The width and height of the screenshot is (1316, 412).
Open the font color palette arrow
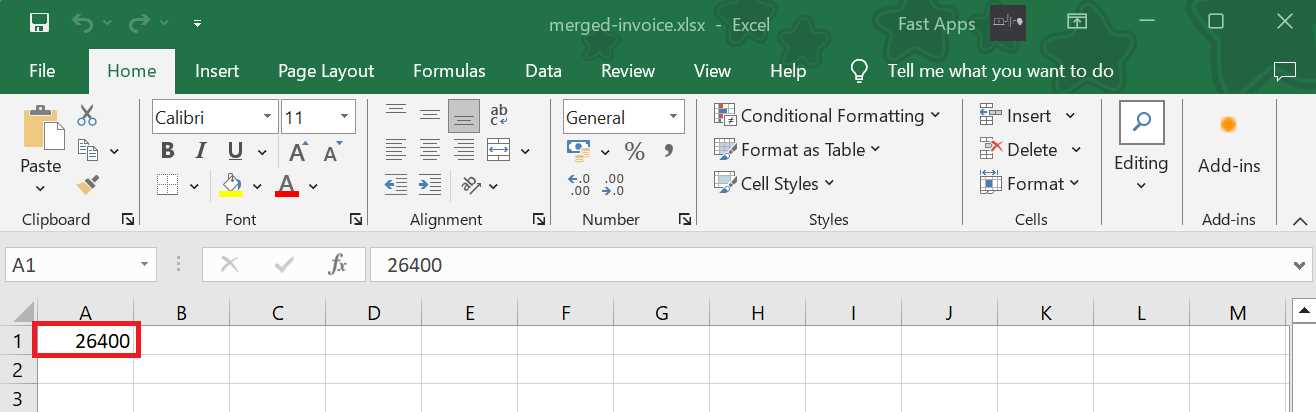[x=313, y=186]
